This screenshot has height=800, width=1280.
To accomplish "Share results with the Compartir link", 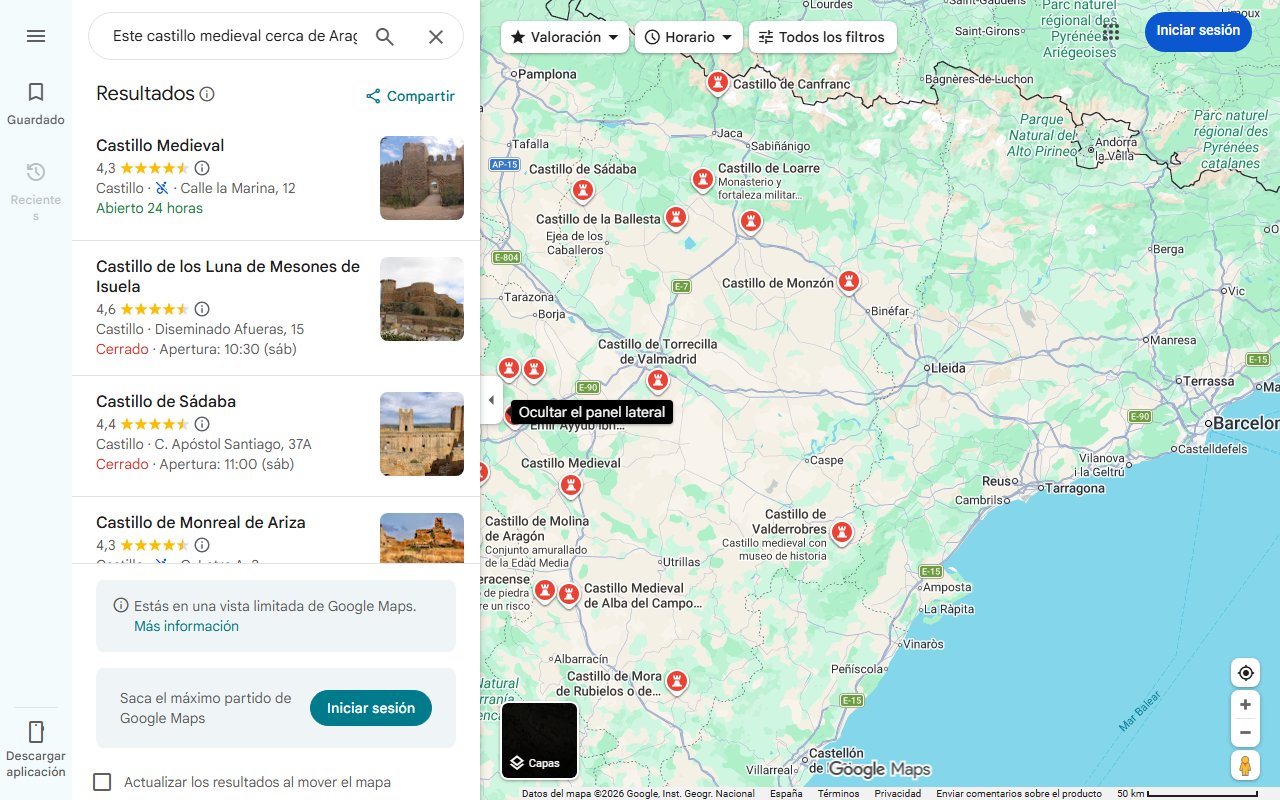I will pos(410,96).
